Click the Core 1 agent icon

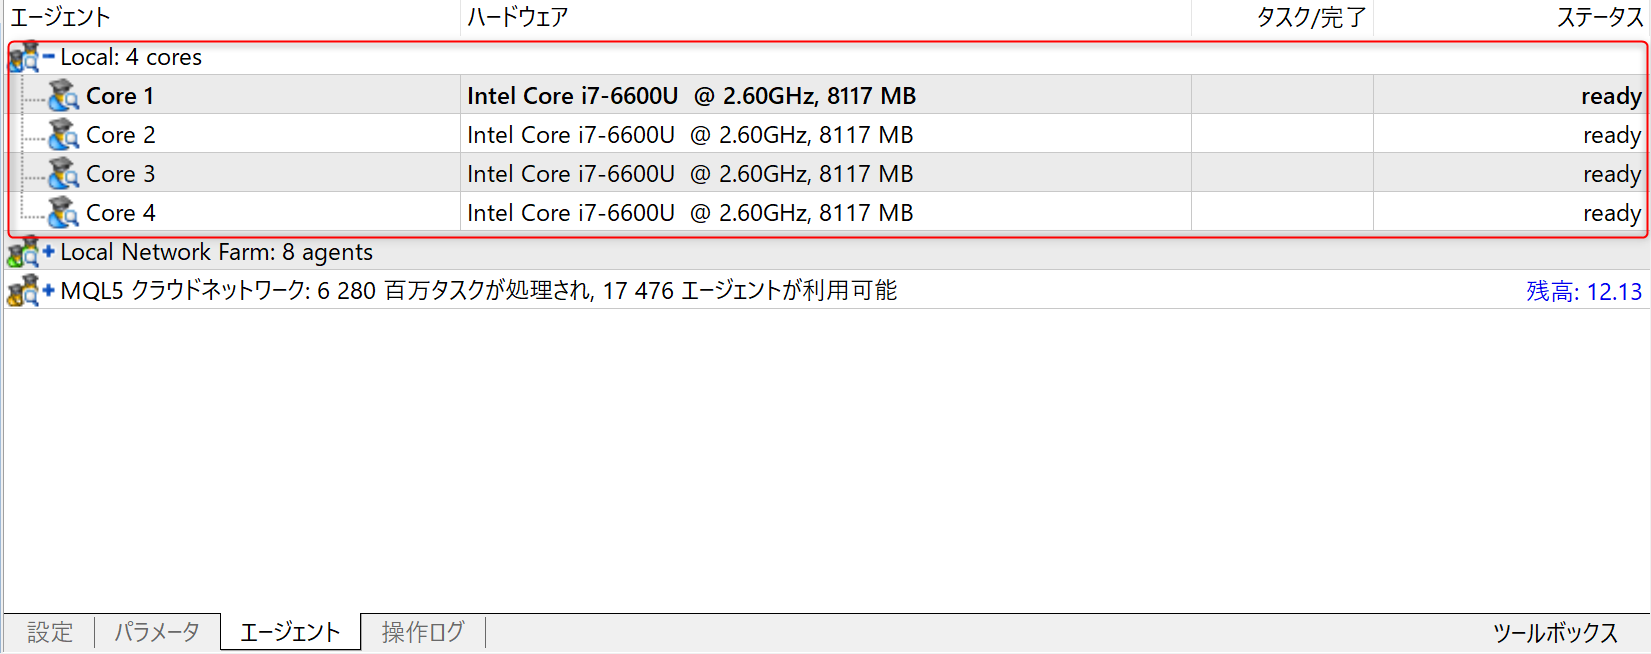63,96
